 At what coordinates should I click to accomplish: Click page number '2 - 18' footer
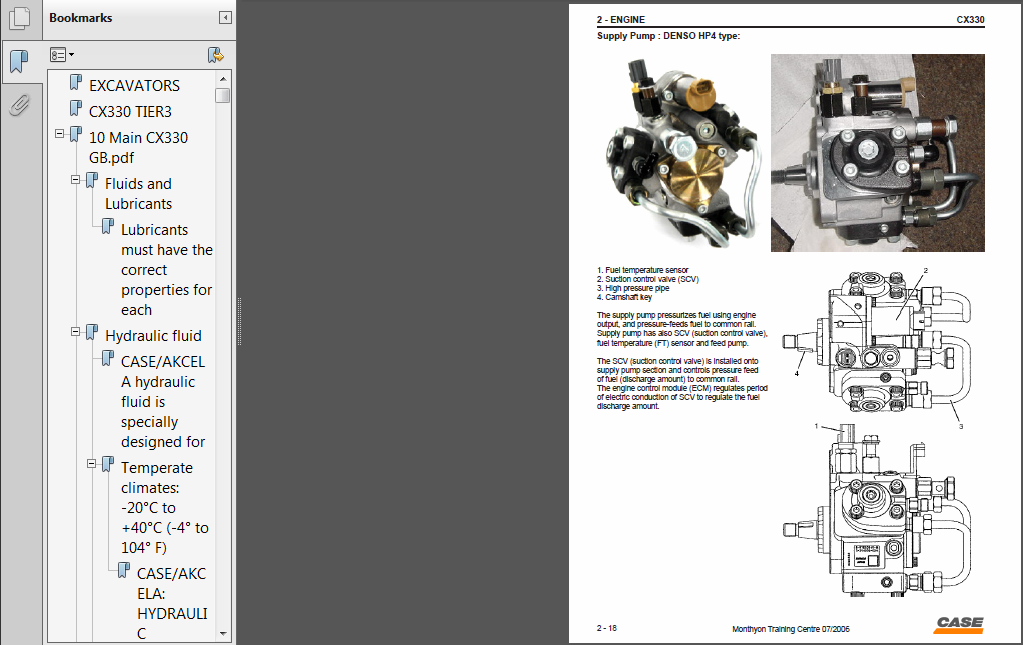607,628
